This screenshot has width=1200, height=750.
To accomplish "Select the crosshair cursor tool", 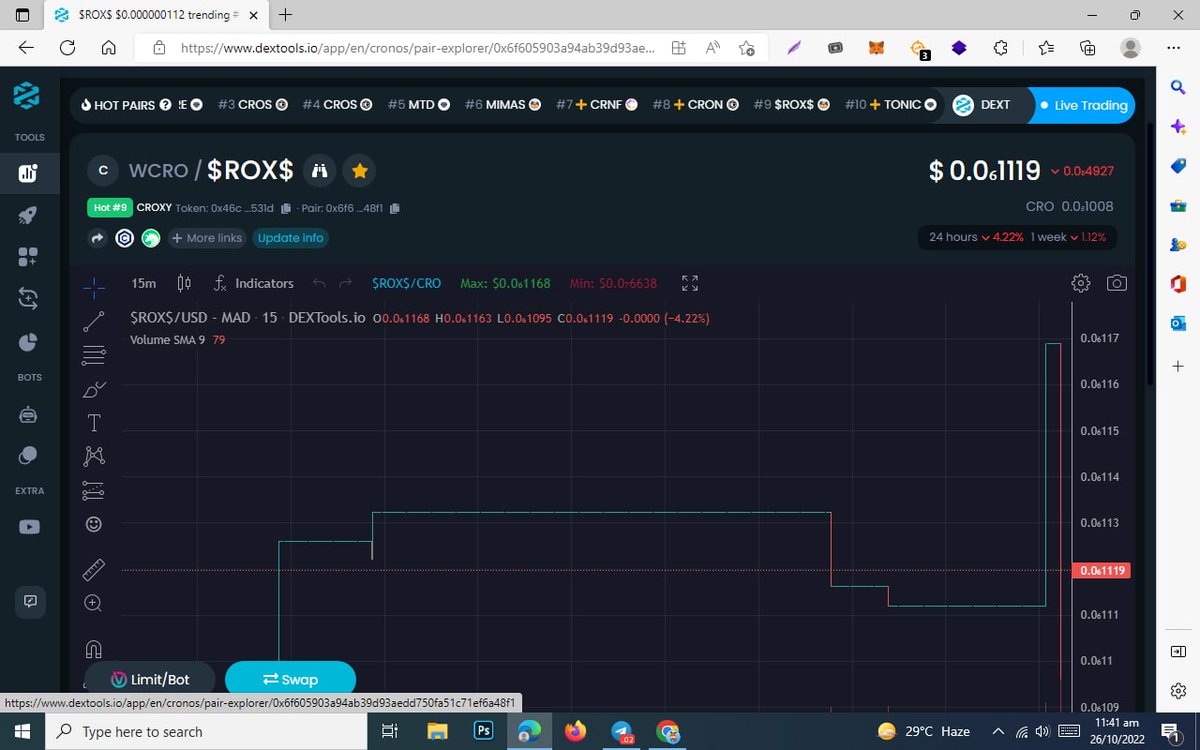I will click(93, 287).
